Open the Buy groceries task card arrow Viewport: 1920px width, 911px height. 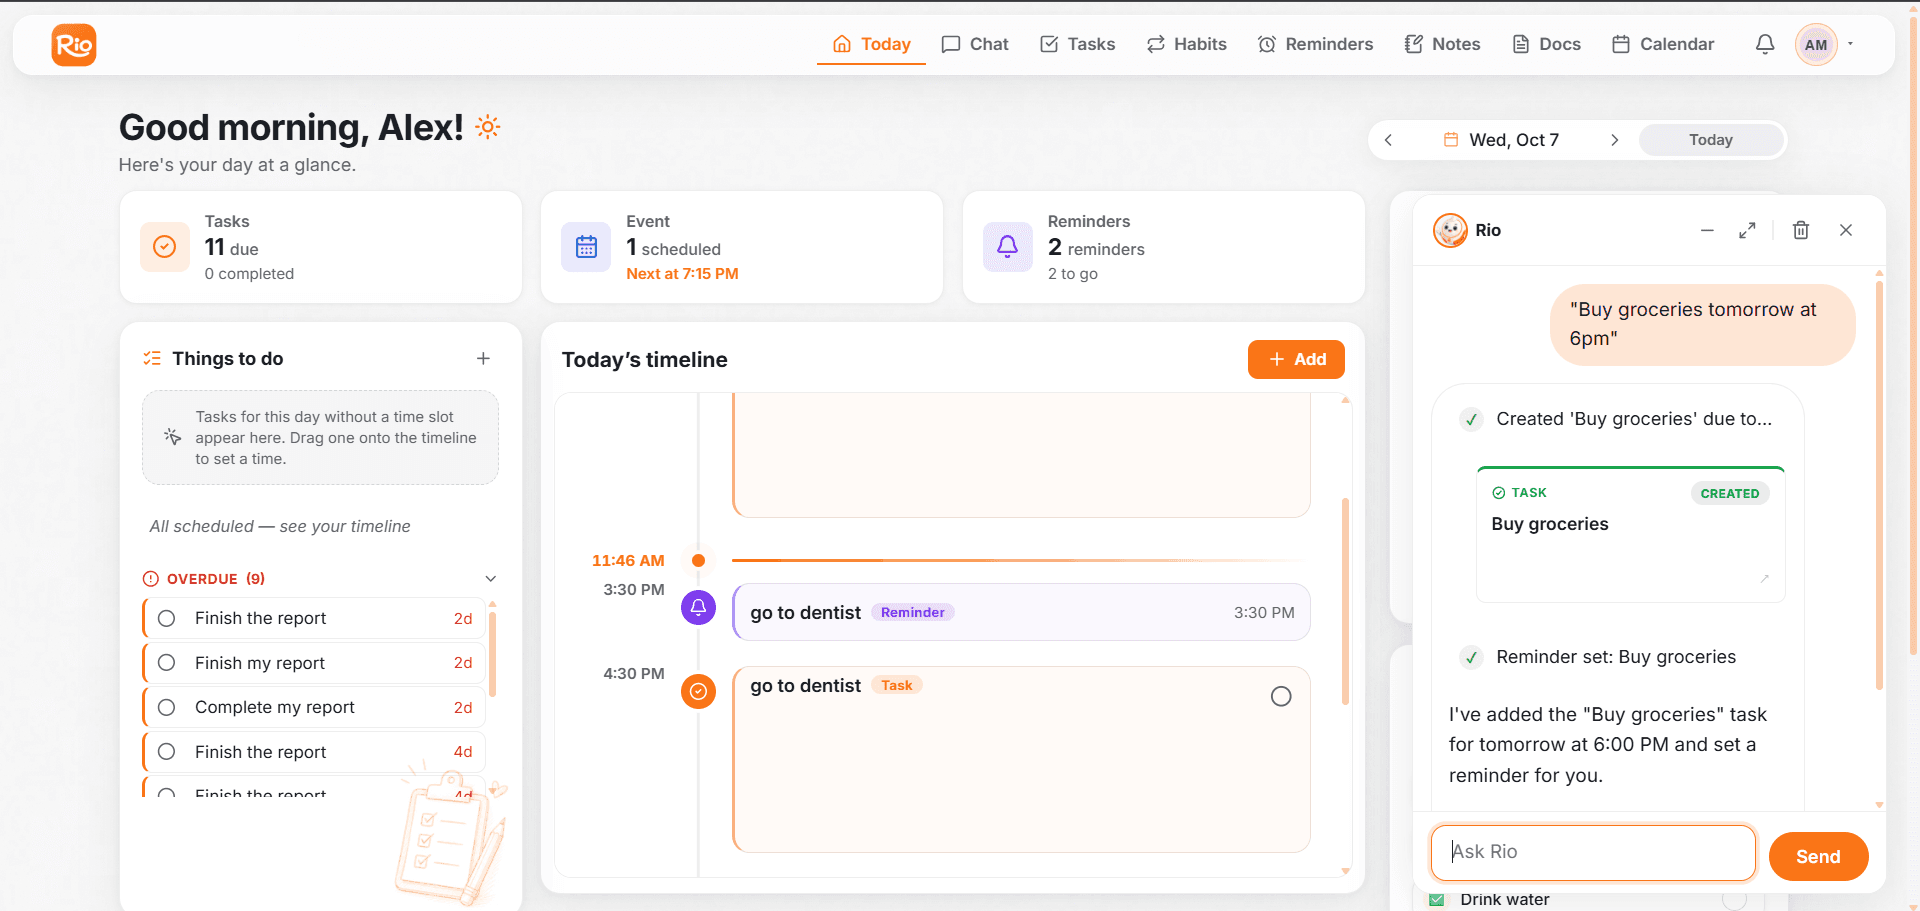[1765, 578]
